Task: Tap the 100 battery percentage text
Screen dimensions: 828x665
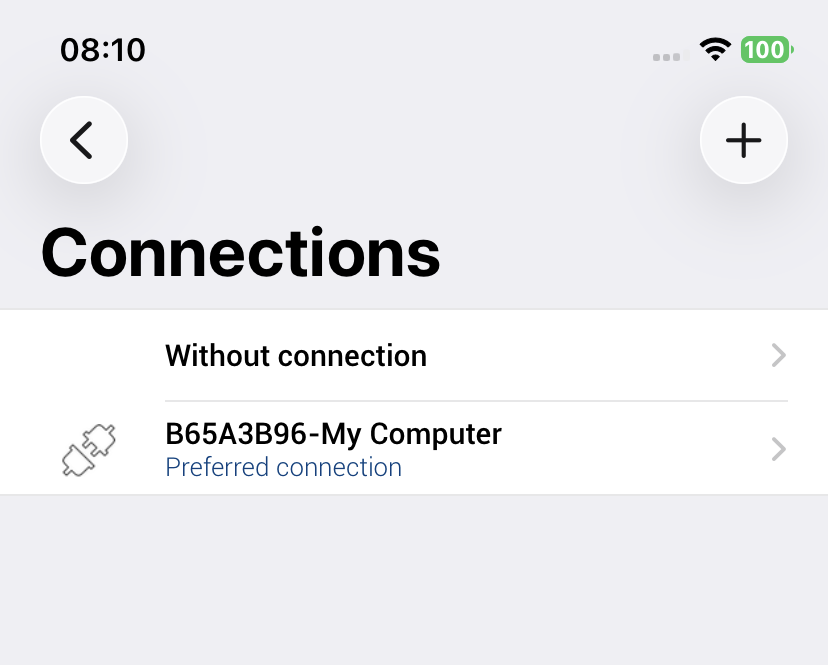Action: click(x=764, y=50)
